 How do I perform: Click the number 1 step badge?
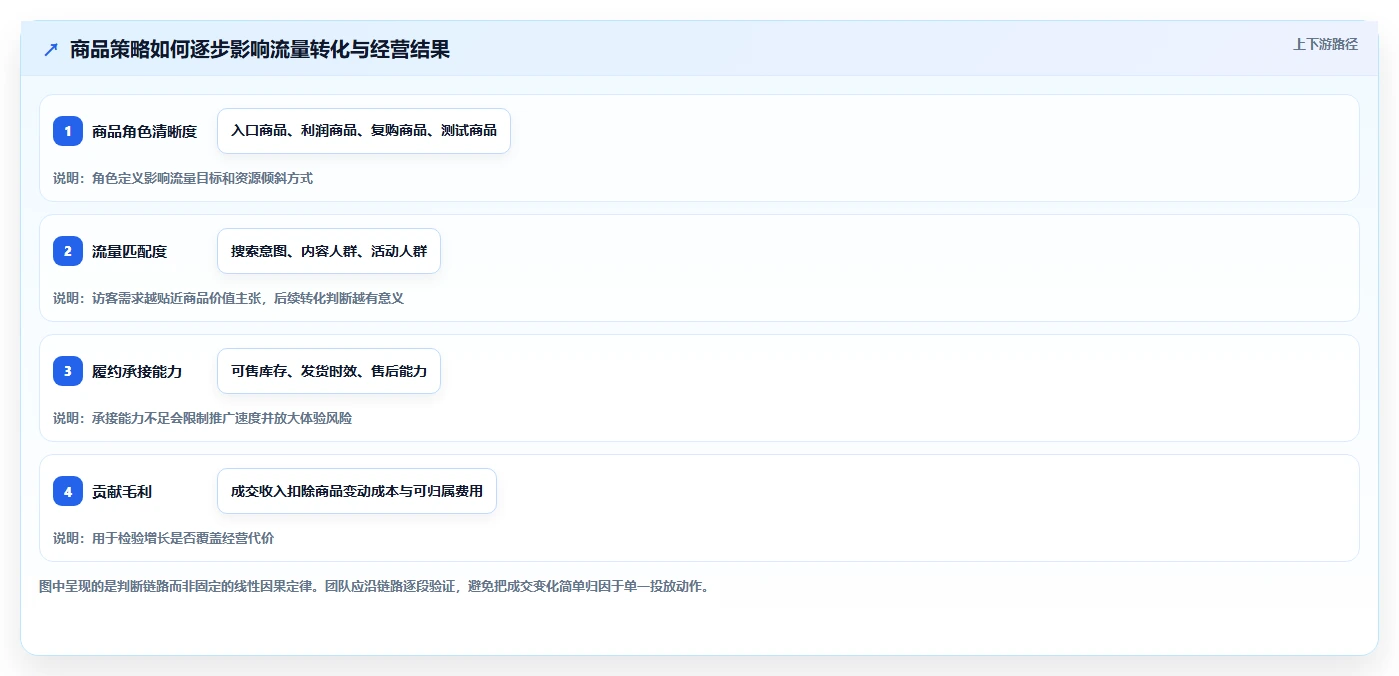68,131
